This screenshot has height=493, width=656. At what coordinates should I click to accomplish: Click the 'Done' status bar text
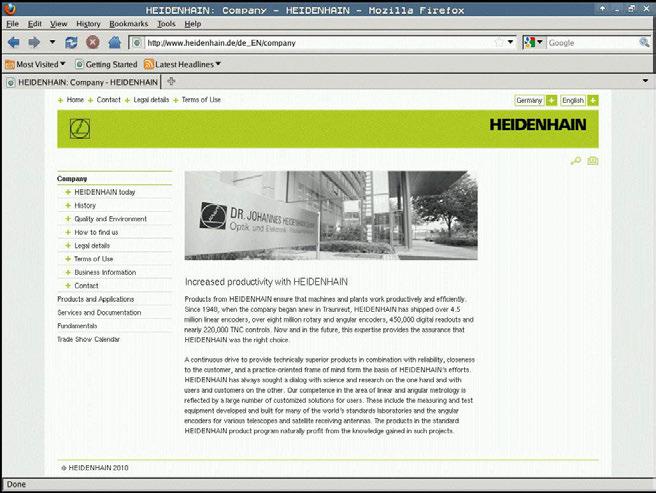(16, 484)
